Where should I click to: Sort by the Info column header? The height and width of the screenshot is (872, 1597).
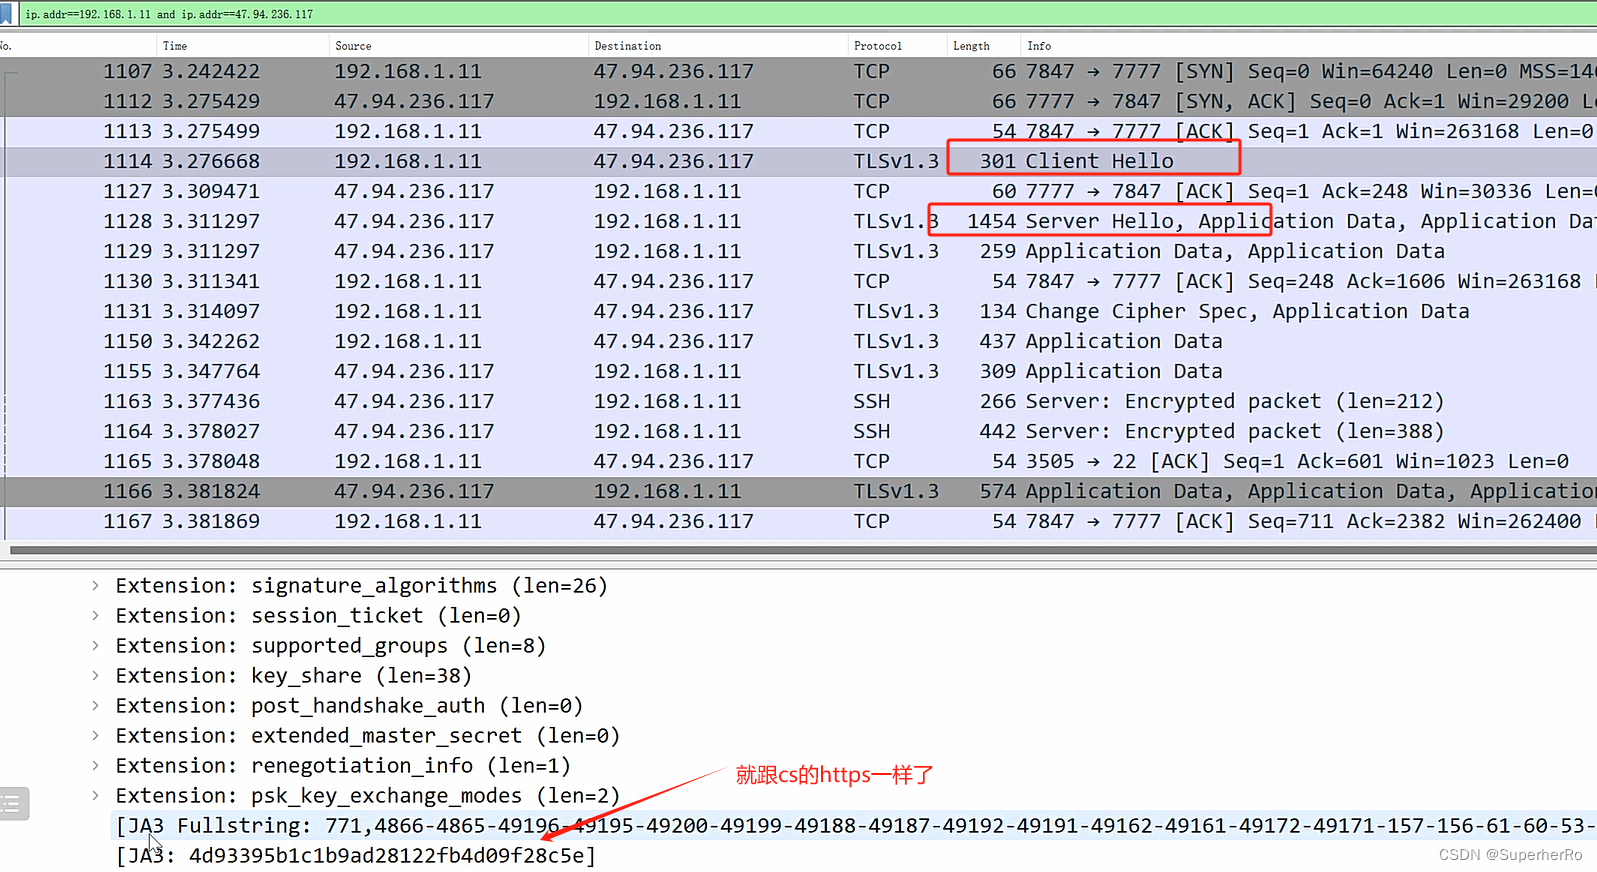(x=1308, y=46)
